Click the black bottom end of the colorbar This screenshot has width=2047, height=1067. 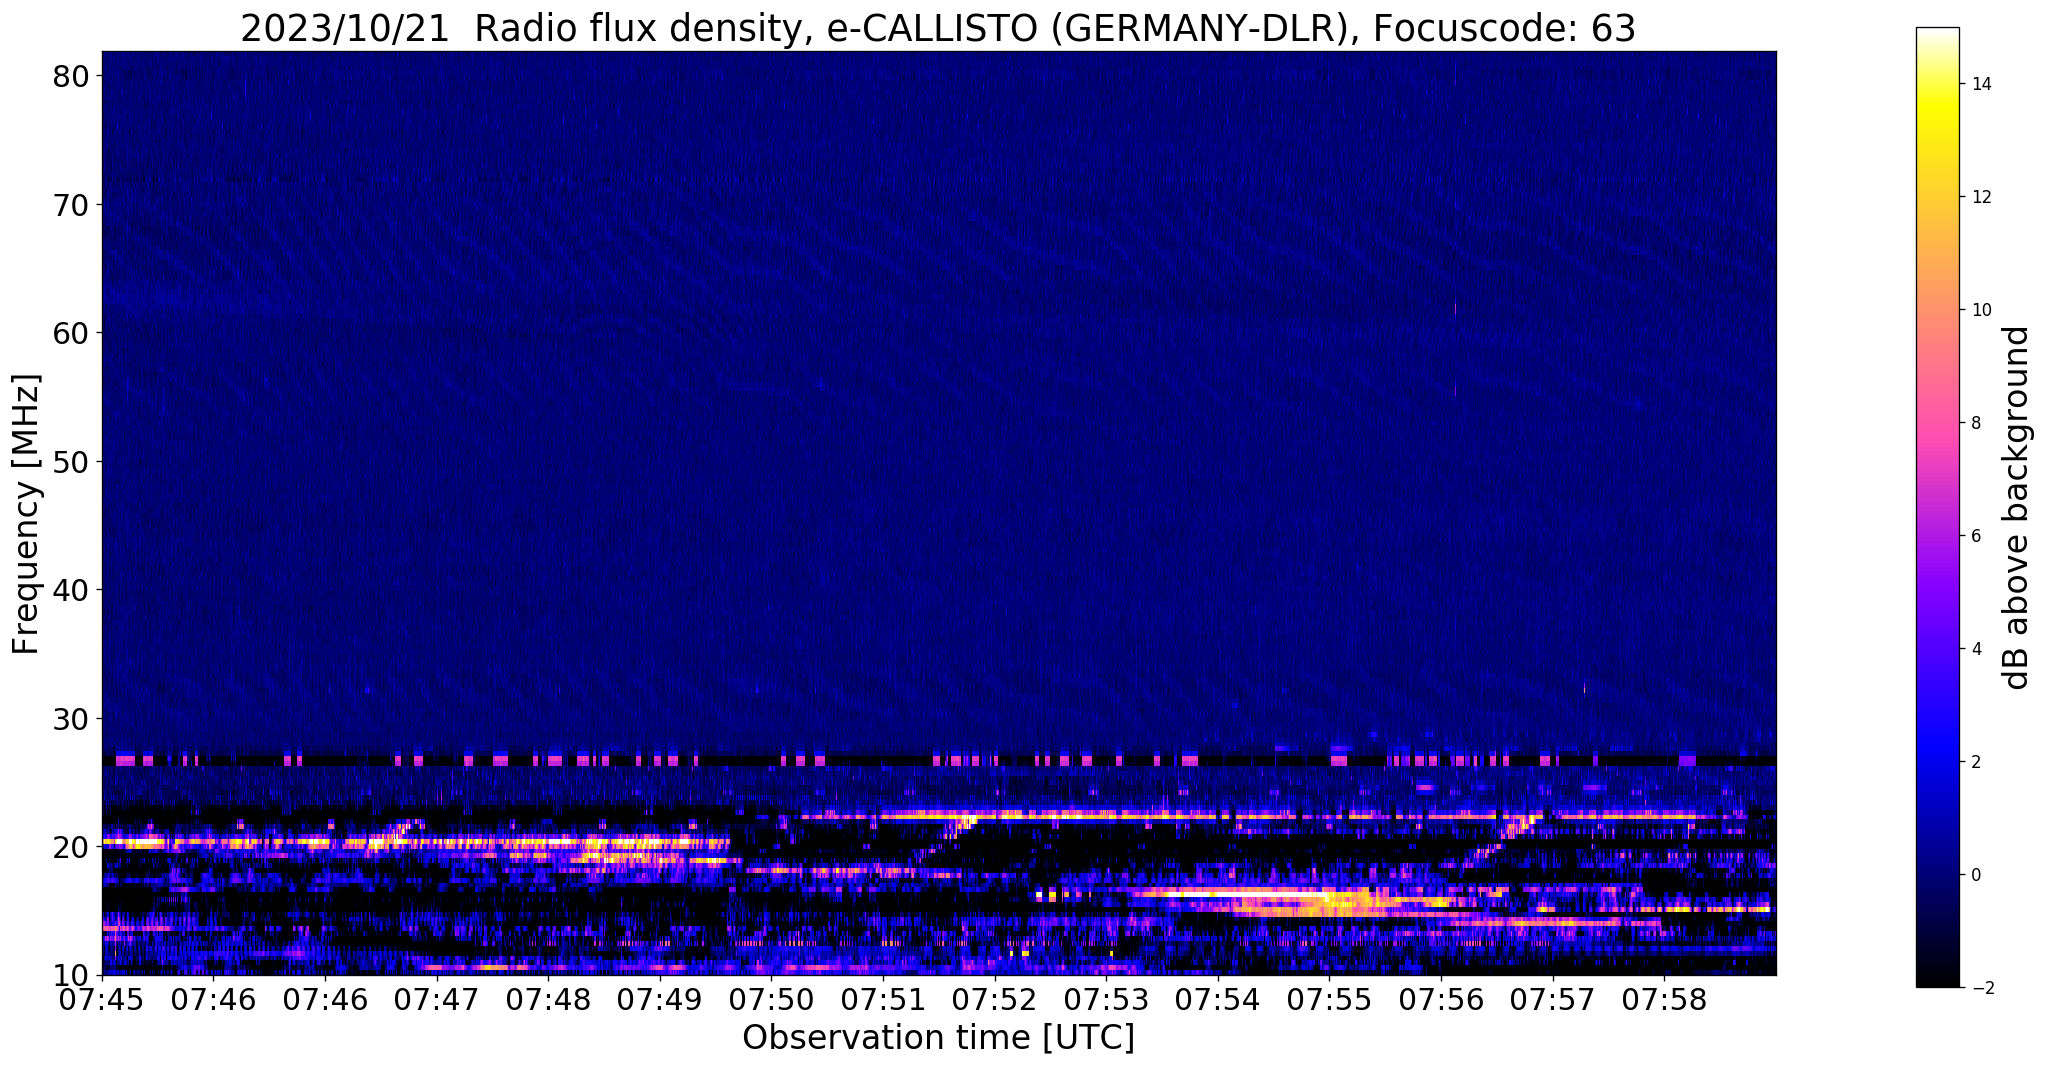click(1937, 975)
